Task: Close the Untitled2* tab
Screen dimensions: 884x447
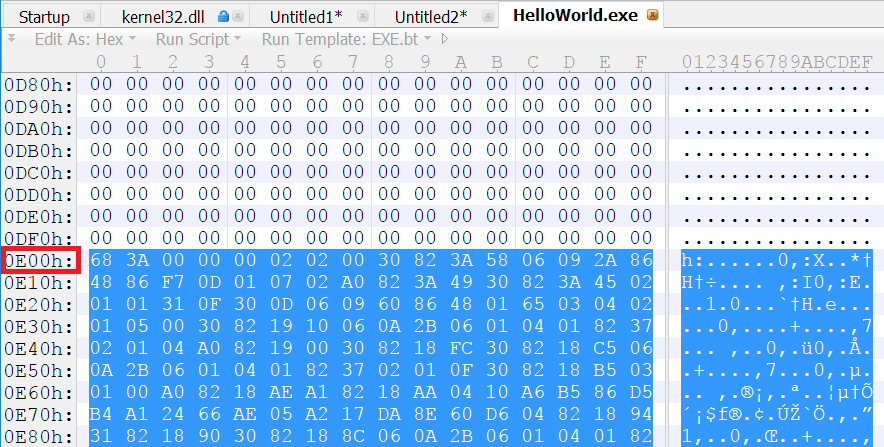Action: click(488, 16)
